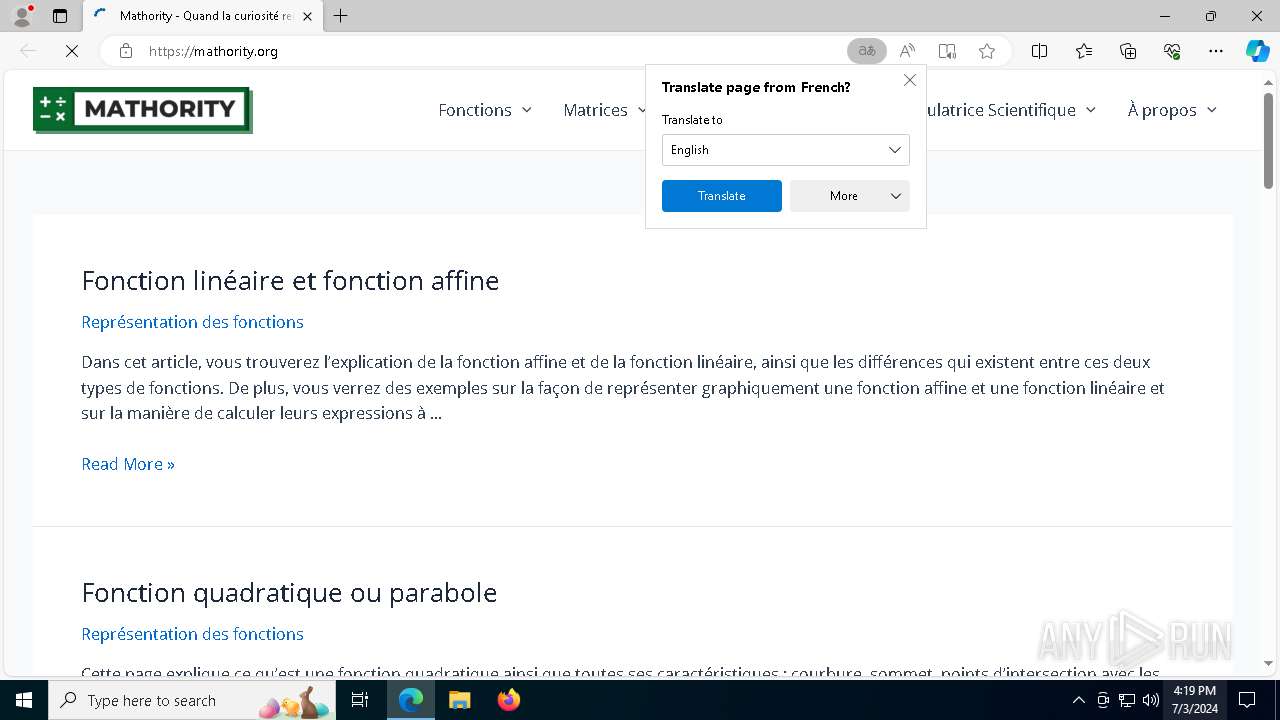The height and width of the screenshot is (720, 1280).
Task: Enter Immersive Reader mode
Action: 947,51
